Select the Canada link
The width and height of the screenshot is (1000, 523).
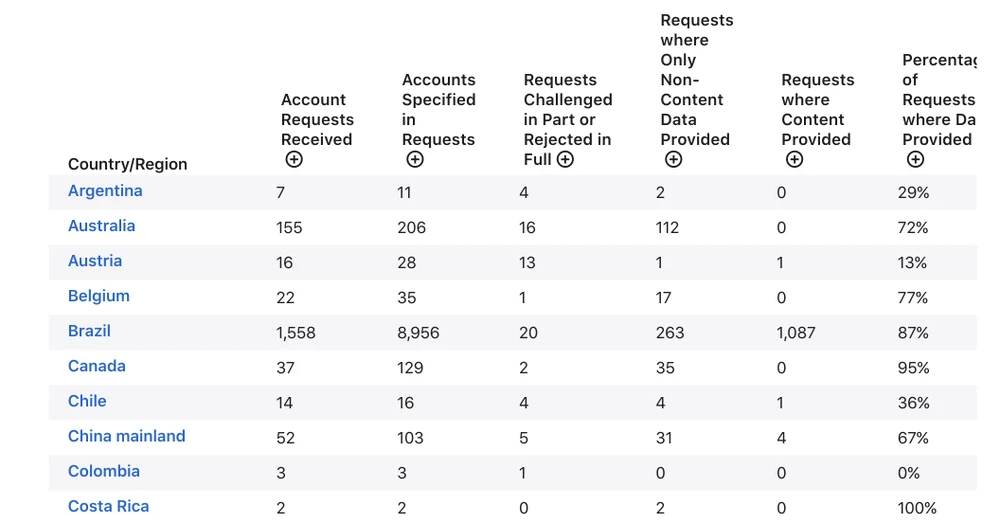(x=97, y=366)
